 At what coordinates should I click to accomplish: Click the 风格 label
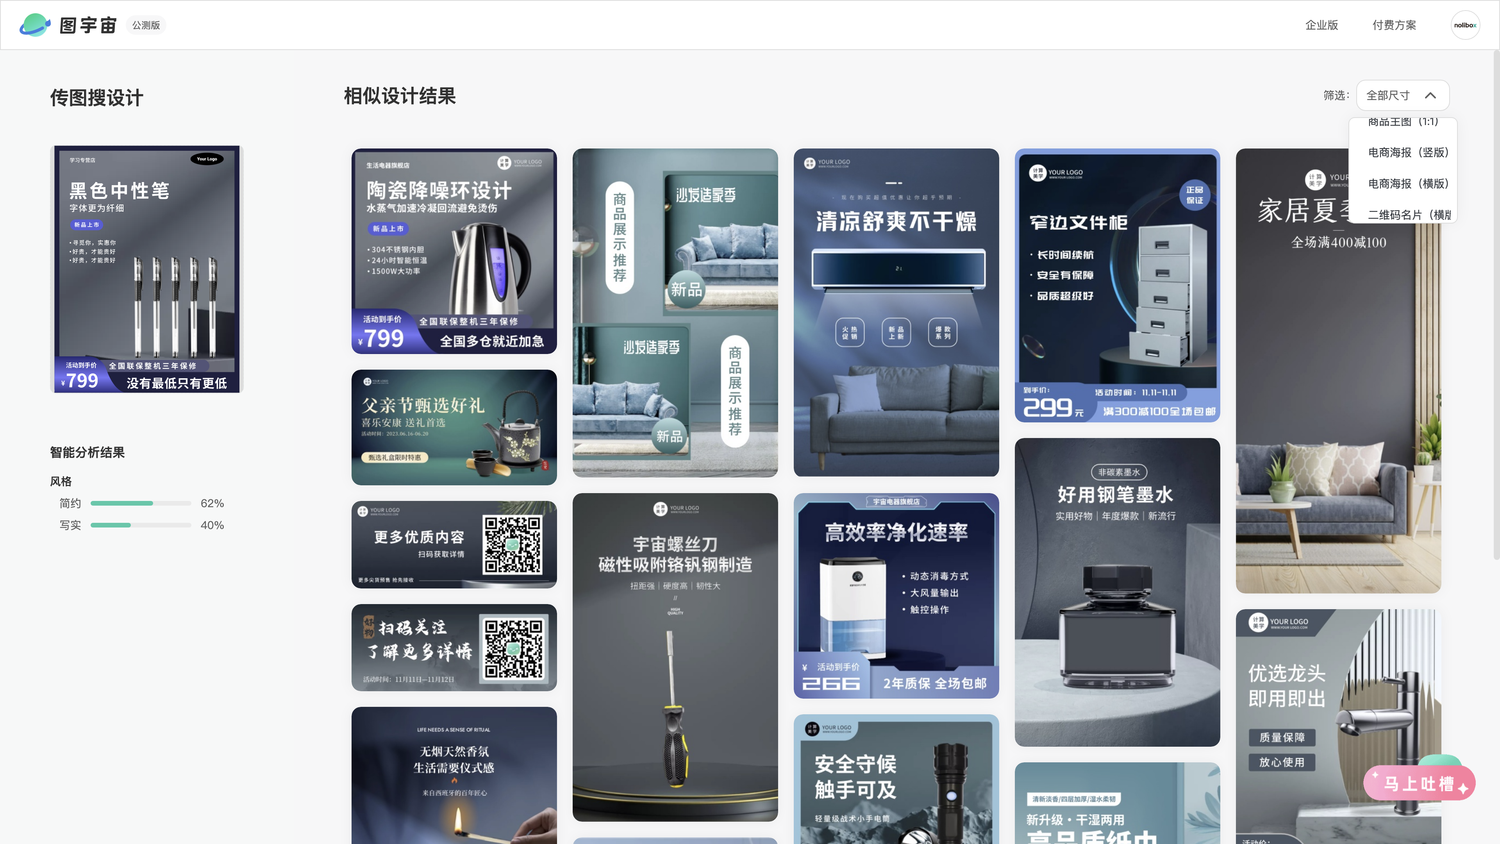click(61, 481)
